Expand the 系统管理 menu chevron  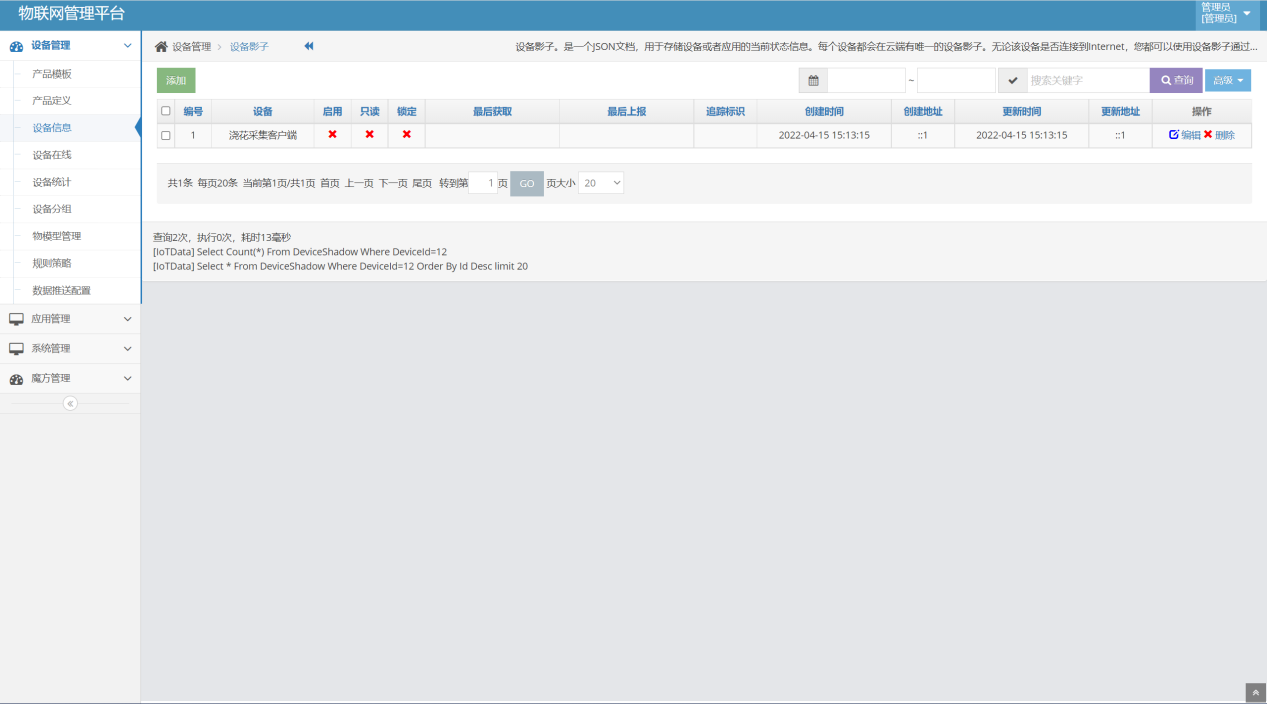point(127,349)
